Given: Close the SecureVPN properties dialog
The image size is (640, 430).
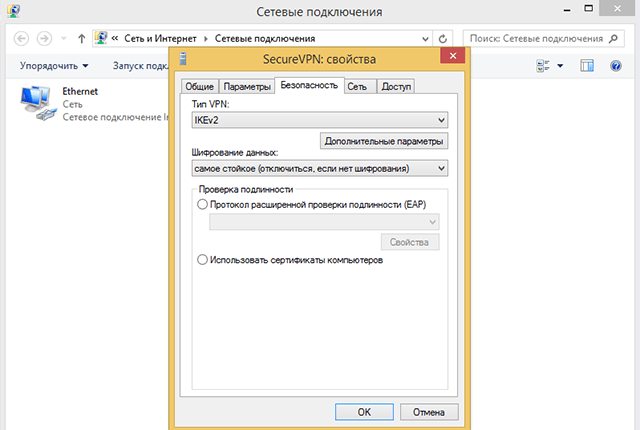Looking at the screenshot, I should (453, 55).
